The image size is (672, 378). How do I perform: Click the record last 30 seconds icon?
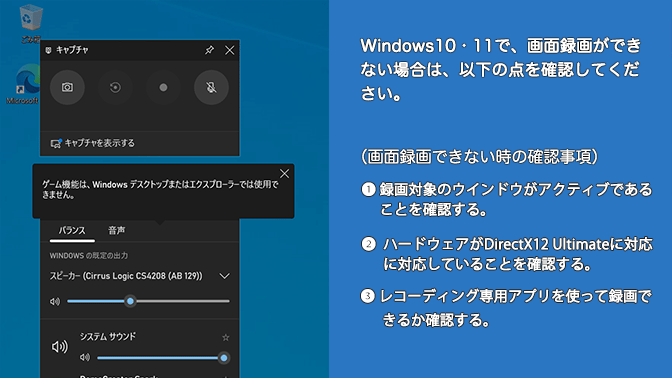(x=115, y=87)
